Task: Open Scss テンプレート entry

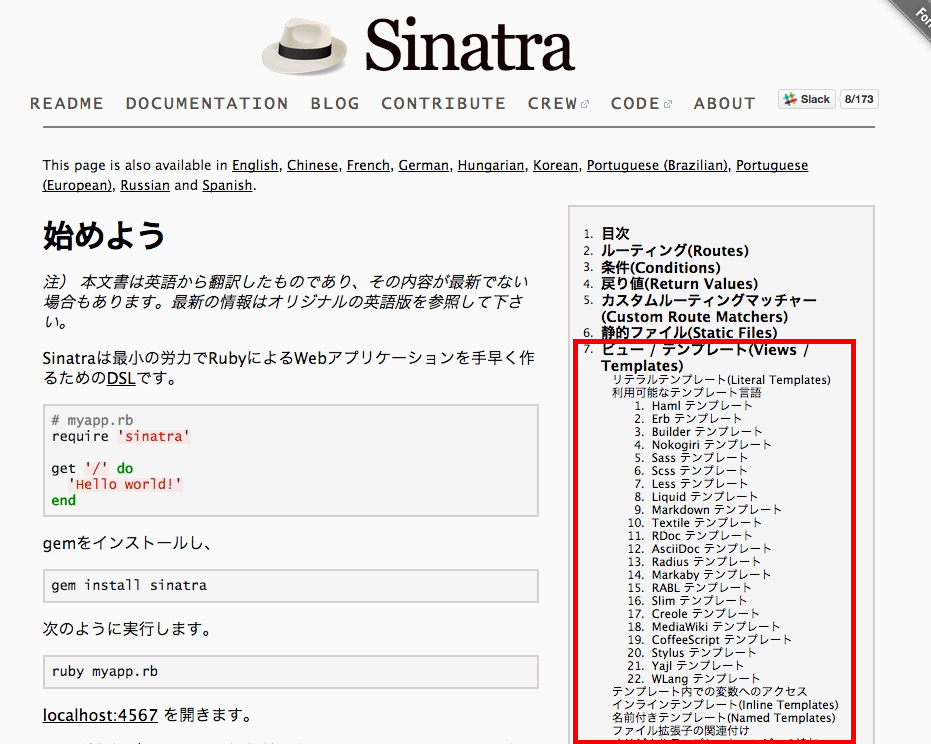Action: coord(699,471)
